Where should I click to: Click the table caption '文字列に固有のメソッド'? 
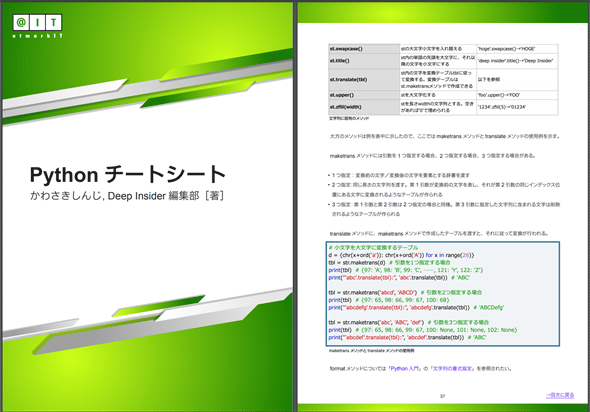[349, 119]
